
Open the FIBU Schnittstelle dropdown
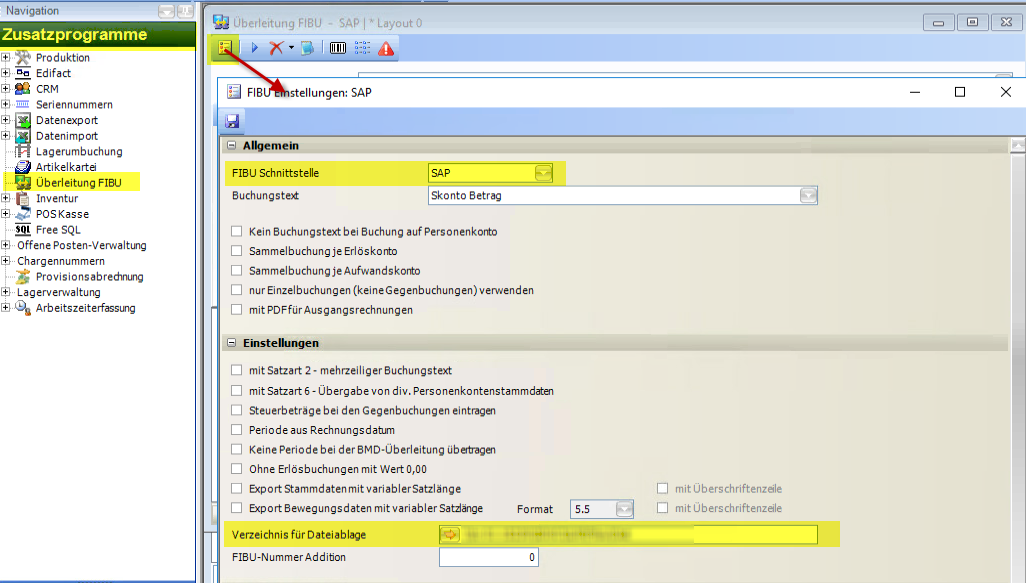click(543, 173)
